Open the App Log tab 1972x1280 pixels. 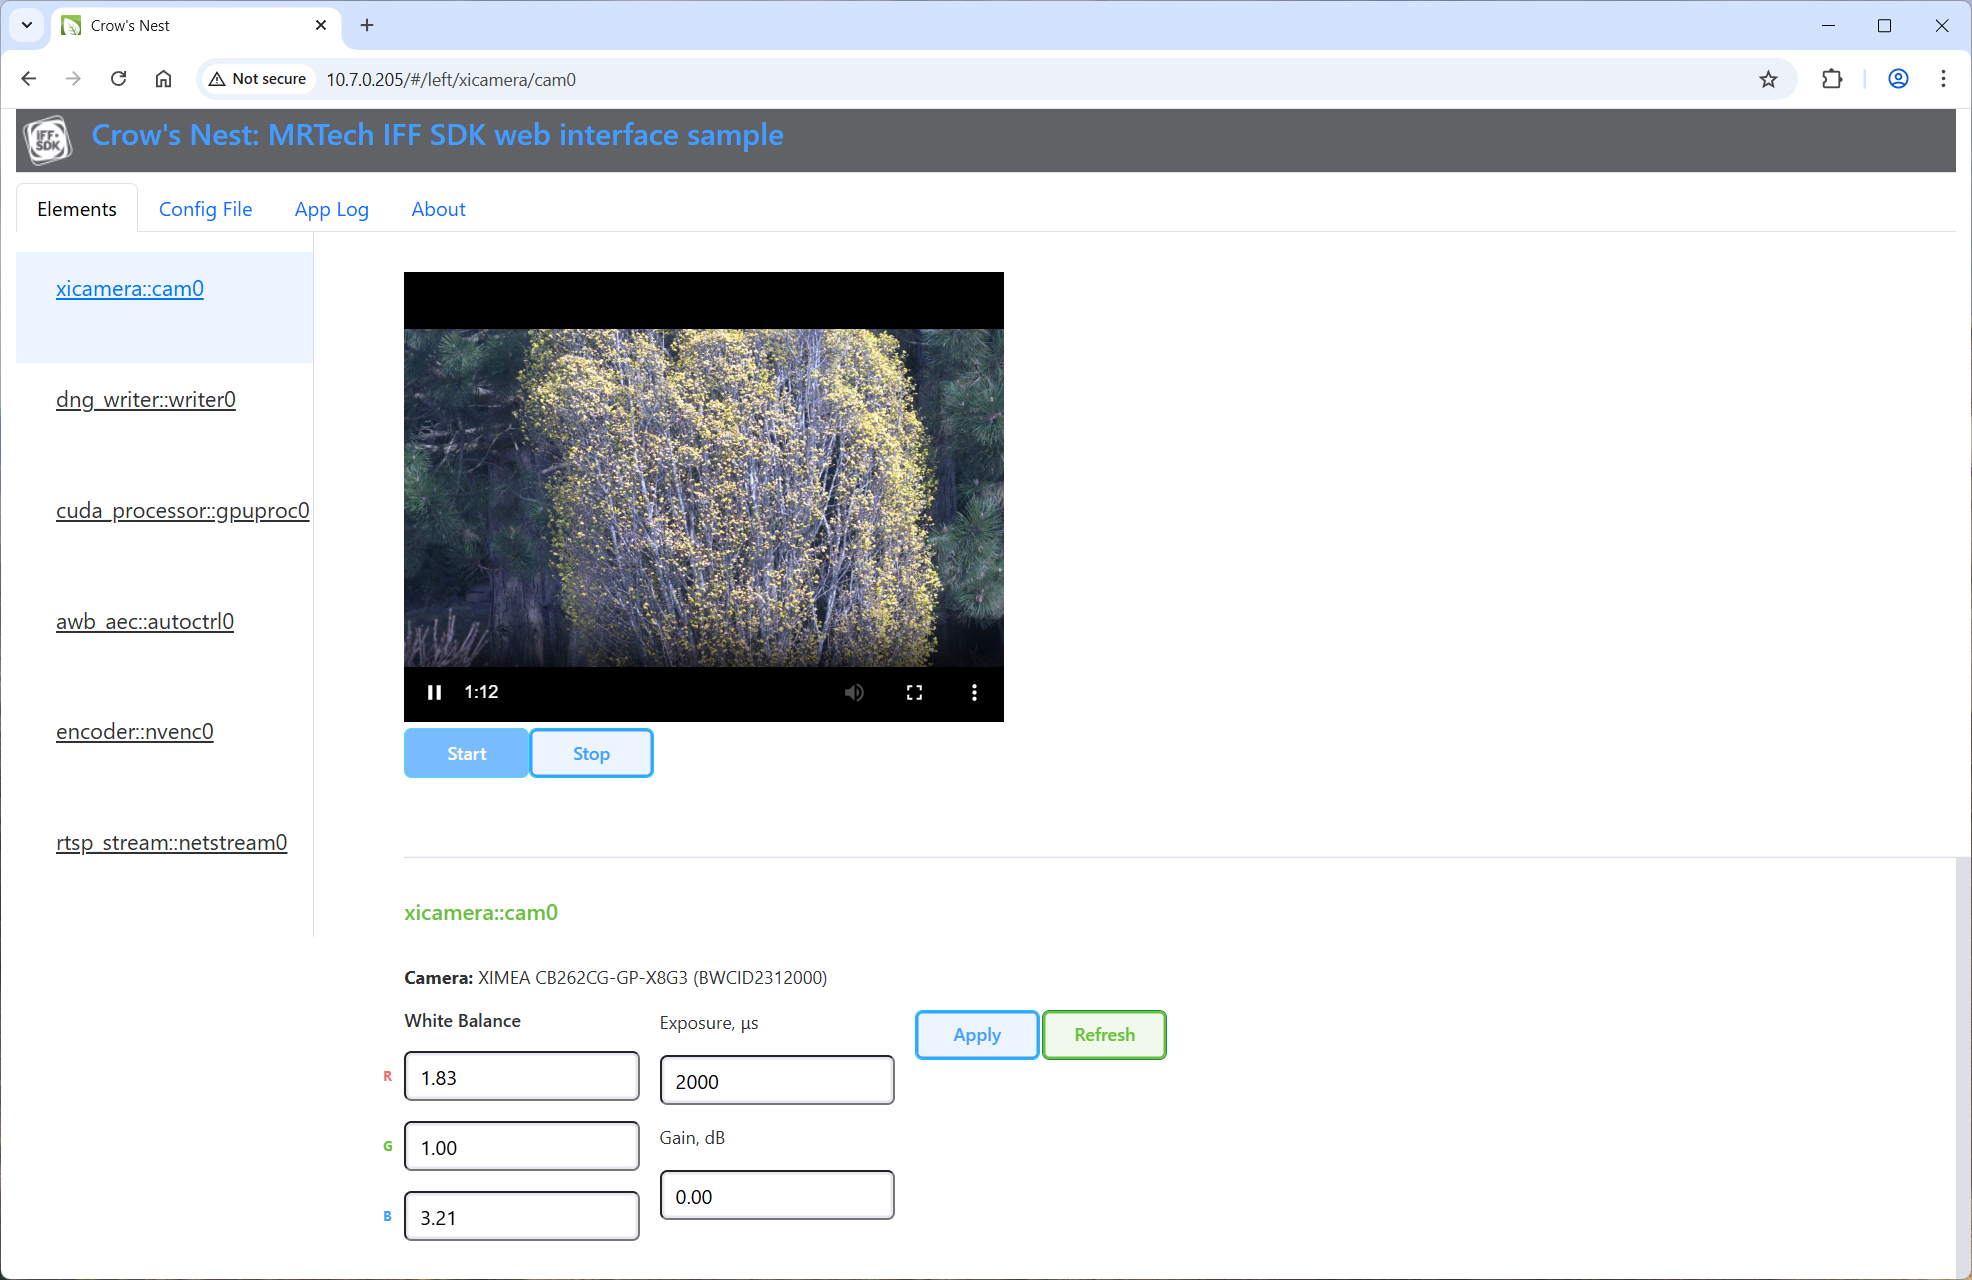(331, 209)
